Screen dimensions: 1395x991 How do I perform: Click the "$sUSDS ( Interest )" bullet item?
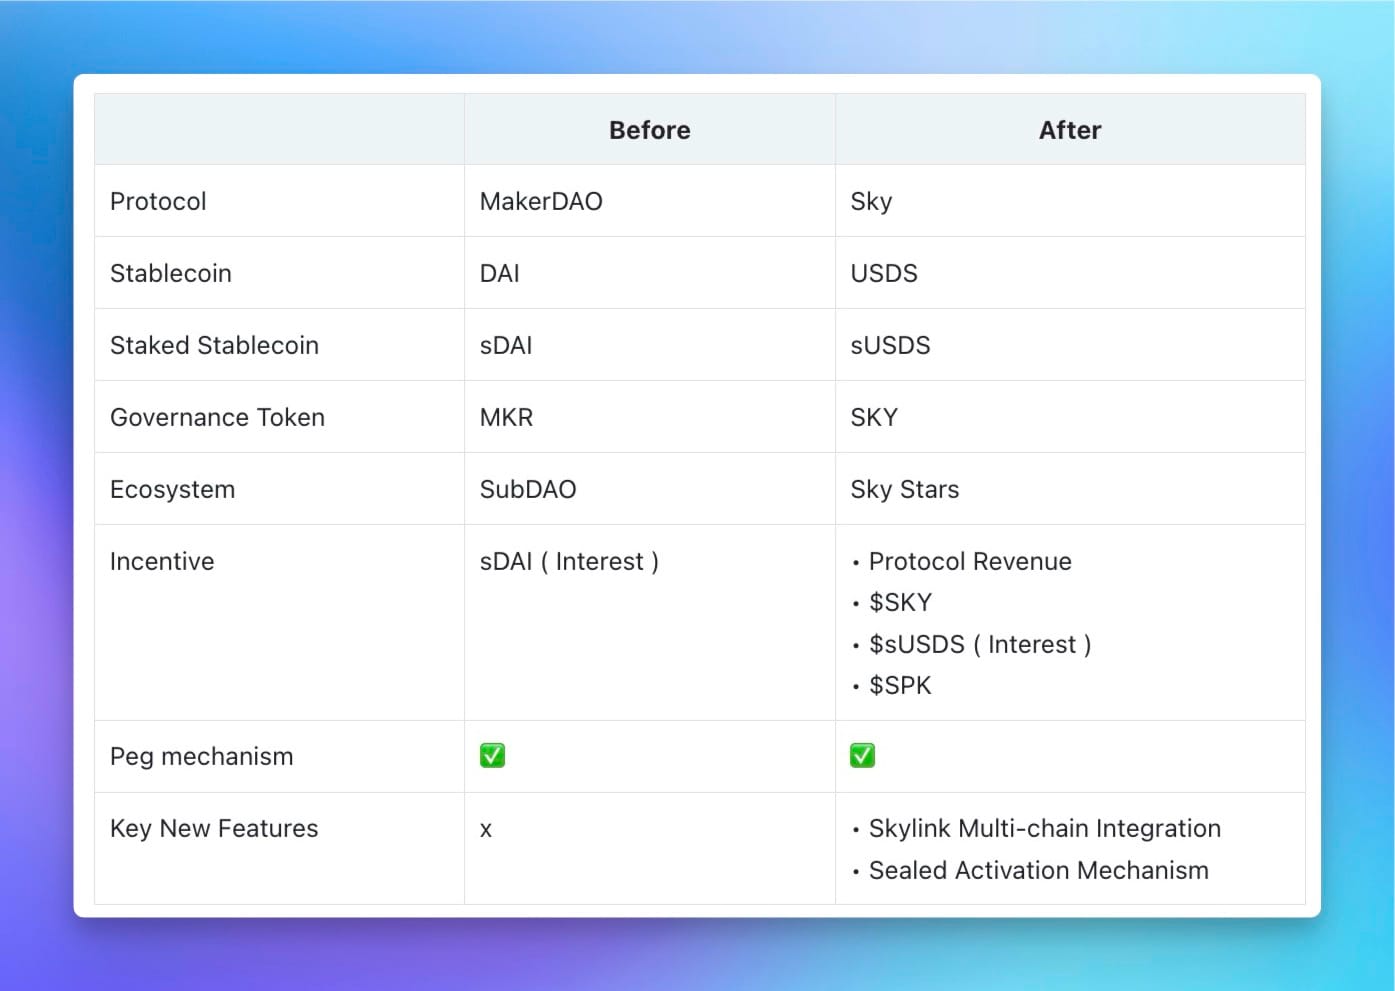pos(980,644)
